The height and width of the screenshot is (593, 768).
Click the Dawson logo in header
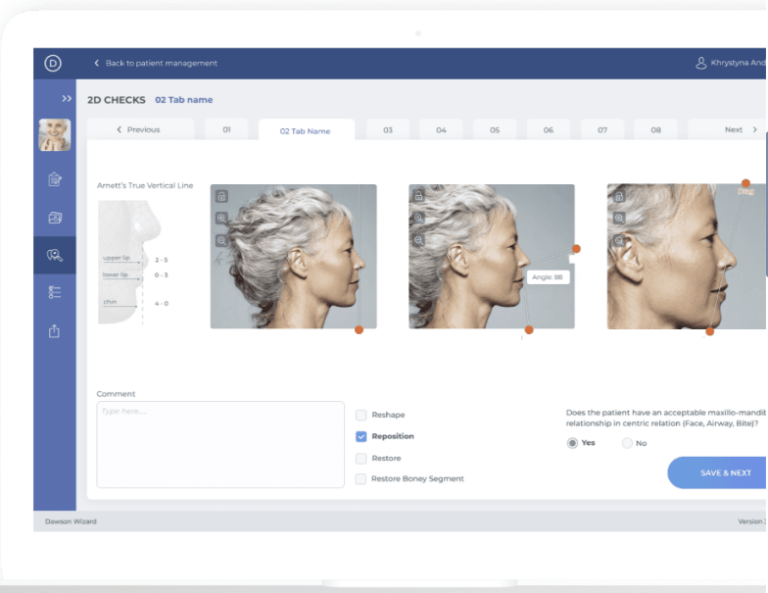pos(53,63)
